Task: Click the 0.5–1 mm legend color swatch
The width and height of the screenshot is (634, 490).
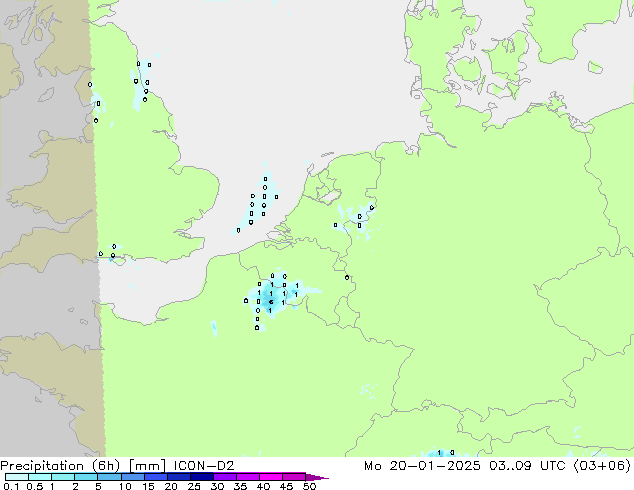Action: click(40, 477)
